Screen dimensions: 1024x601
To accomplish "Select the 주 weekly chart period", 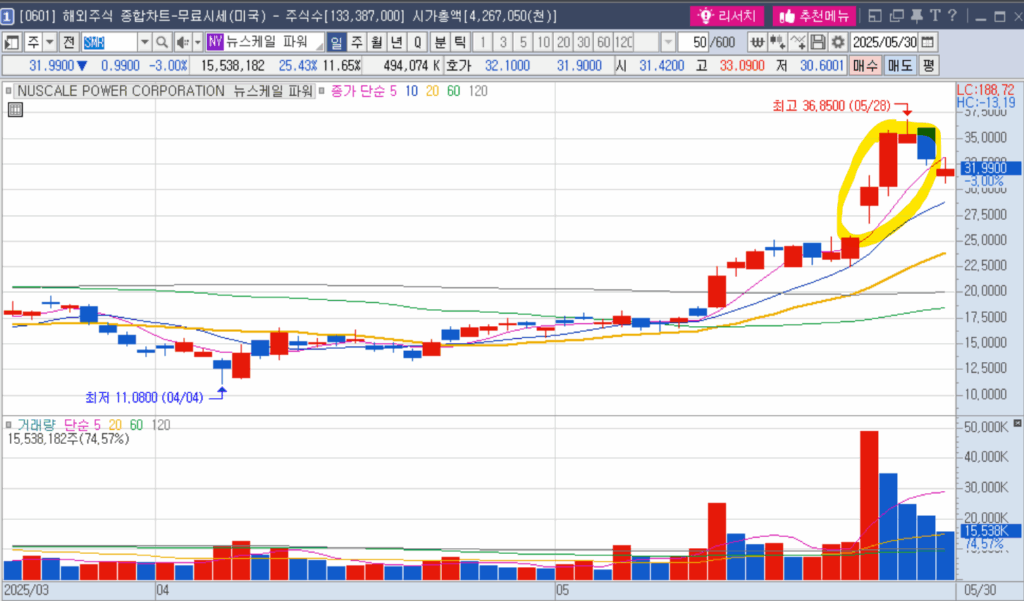I will pyautogui.click(x=357, y=42).
